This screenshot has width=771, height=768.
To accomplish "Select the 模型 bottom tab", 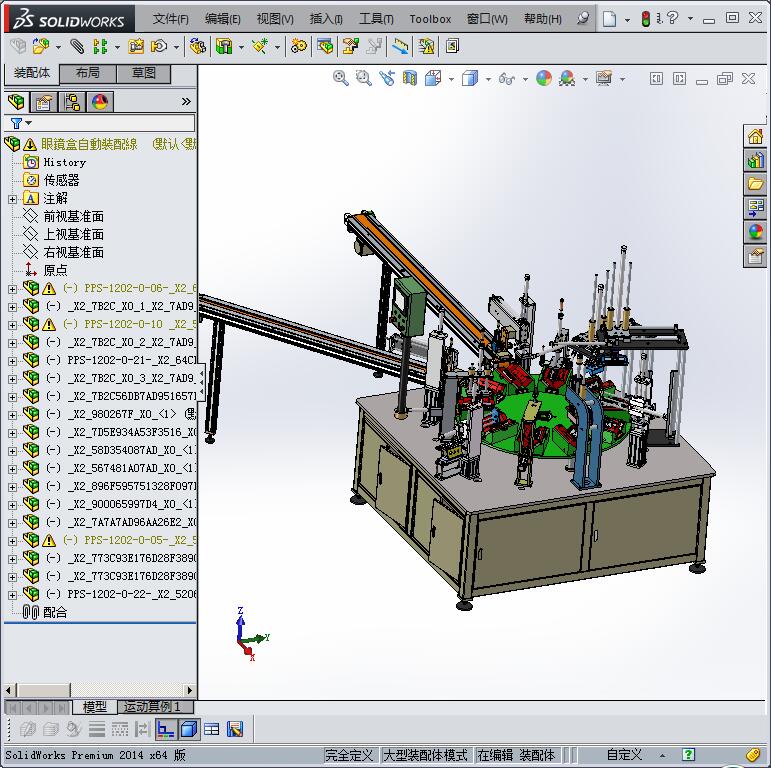I will (x=94, y=707).
